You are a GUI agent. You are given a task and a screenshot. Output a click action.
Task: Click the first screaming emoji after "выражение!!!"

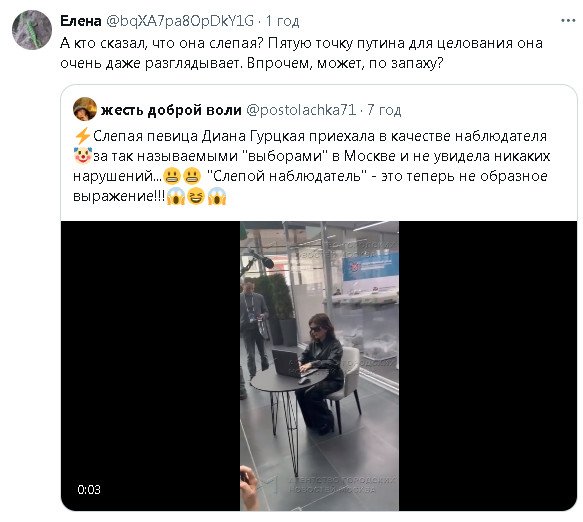coord(175,196)
